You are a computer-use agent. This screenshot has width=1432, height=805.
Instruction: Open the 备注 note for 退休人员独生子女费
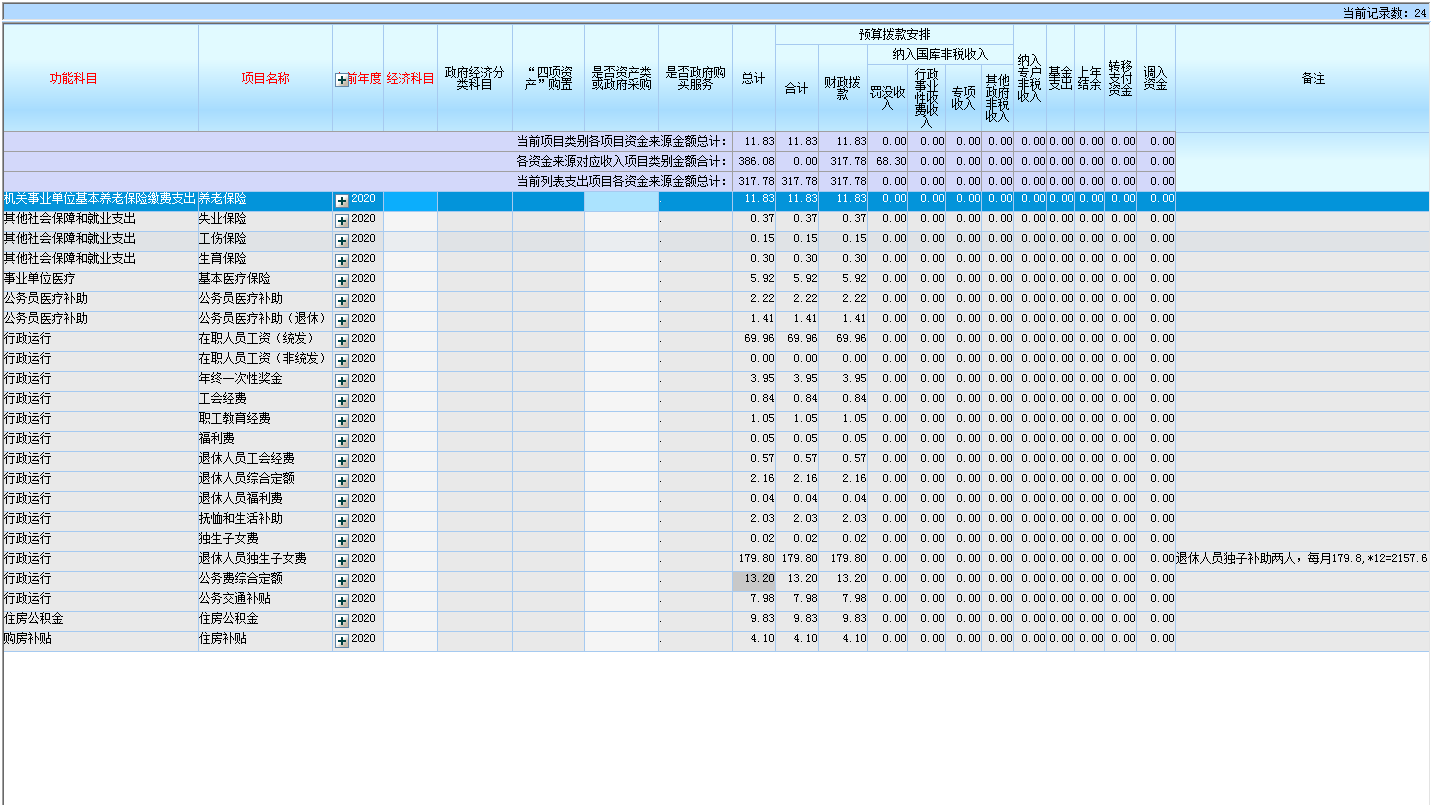pyautogui.click(x=1301, y=559)
